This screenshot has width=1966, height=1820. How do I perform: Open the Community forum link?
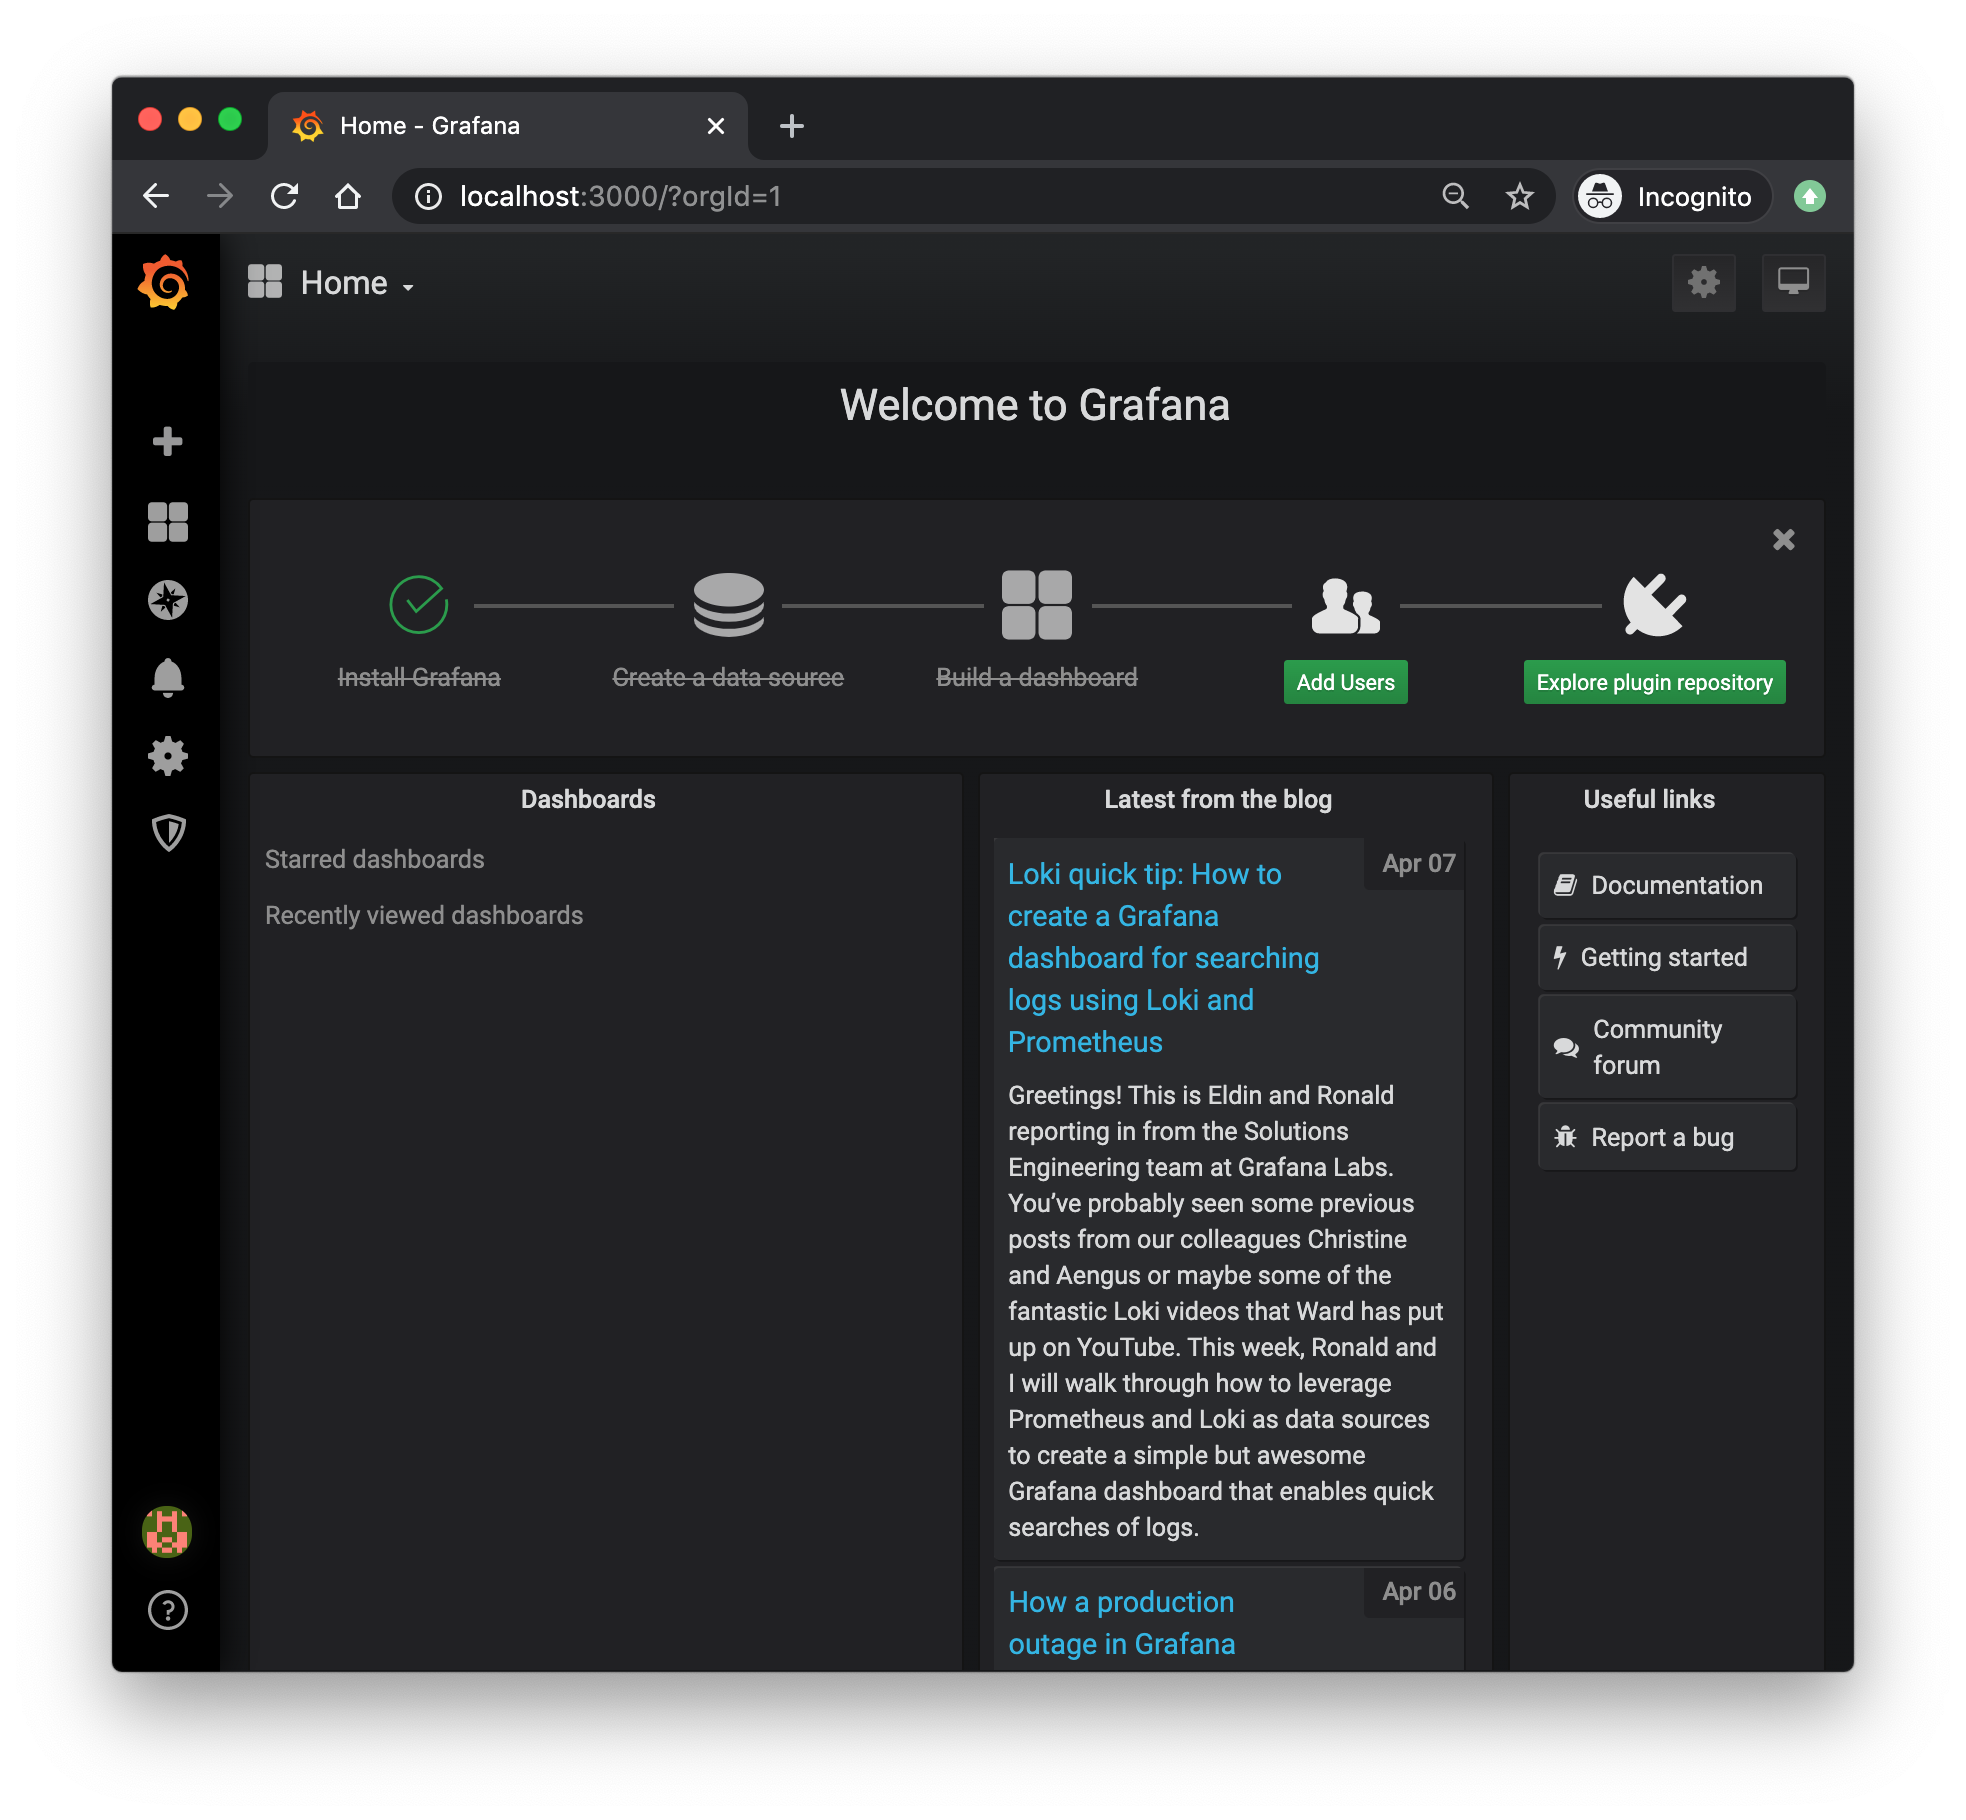1666,1047
